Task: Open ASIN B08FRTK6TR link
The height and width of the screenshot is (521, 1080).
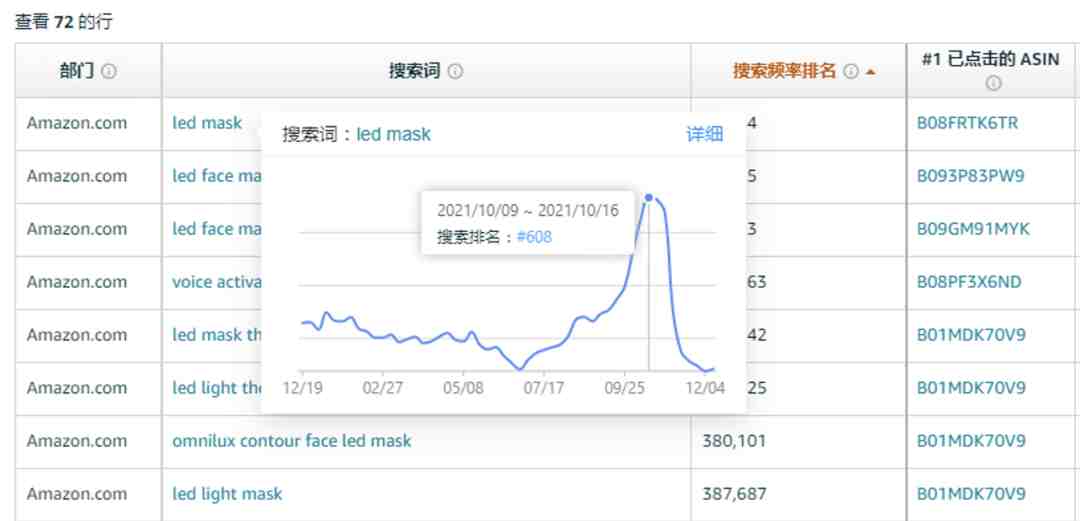Action: point(967,123)
